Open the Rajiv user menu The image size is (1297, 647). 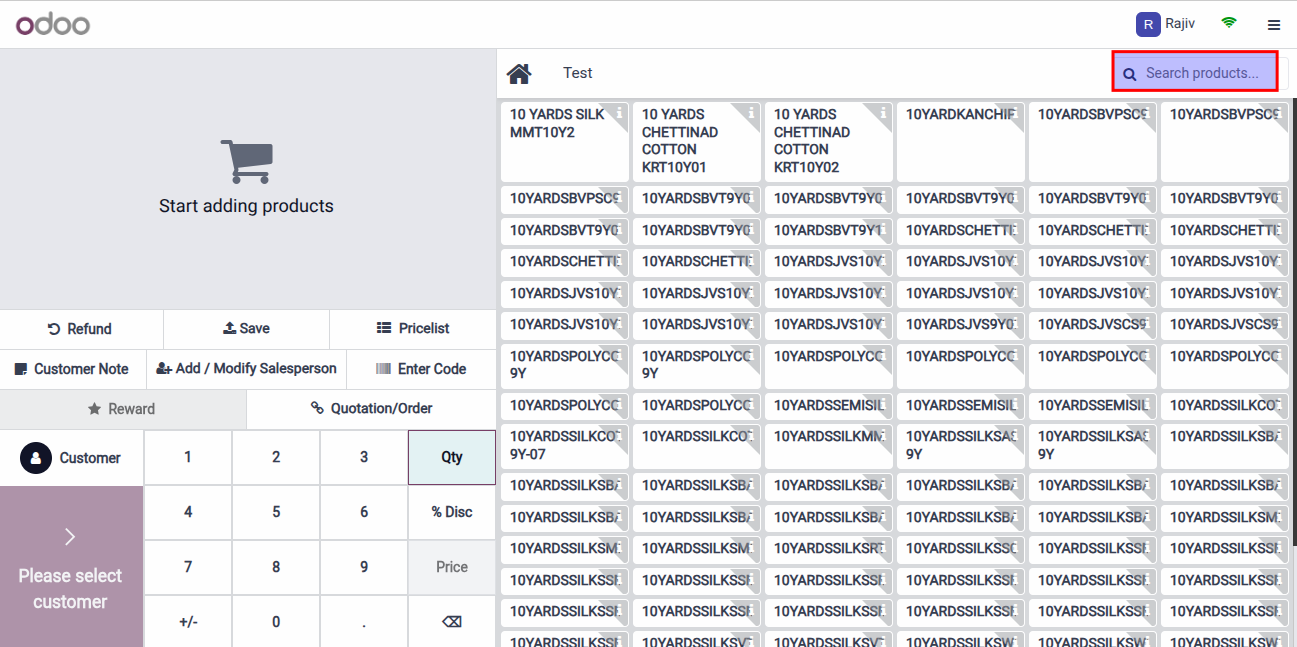[x=1165, y=23]
